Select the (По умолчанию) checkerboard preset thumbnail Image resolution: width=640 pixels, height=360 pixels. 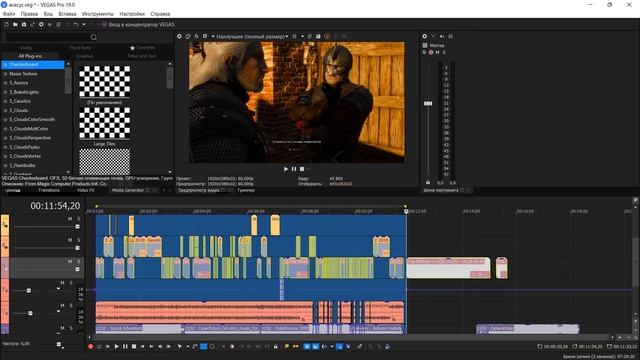104,81
